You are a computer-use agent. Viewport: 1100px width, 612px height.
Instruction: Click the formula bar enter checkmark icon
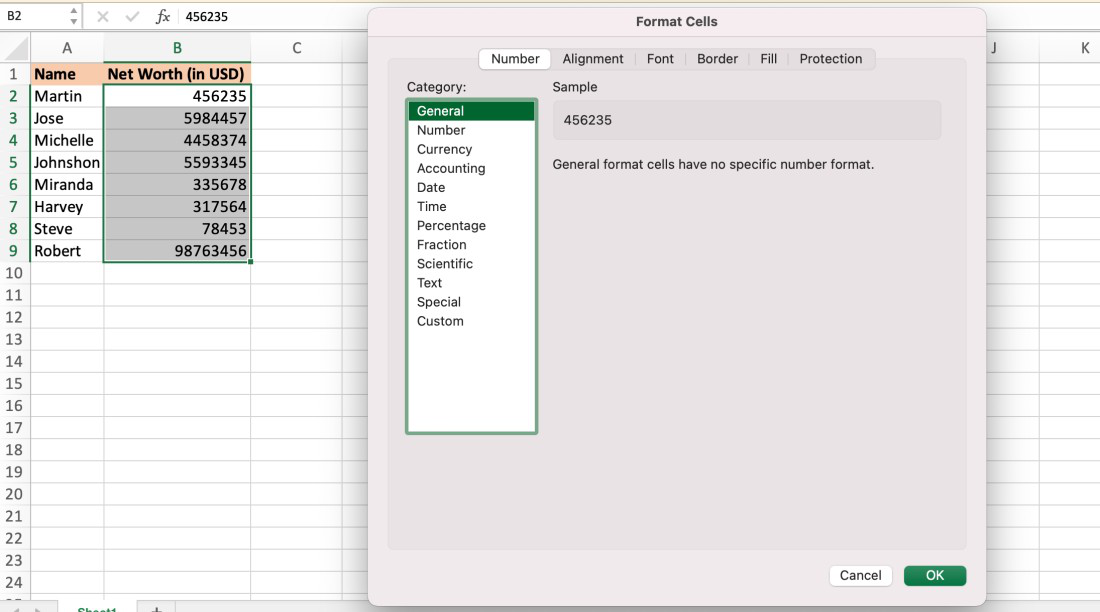coord(132,17)
